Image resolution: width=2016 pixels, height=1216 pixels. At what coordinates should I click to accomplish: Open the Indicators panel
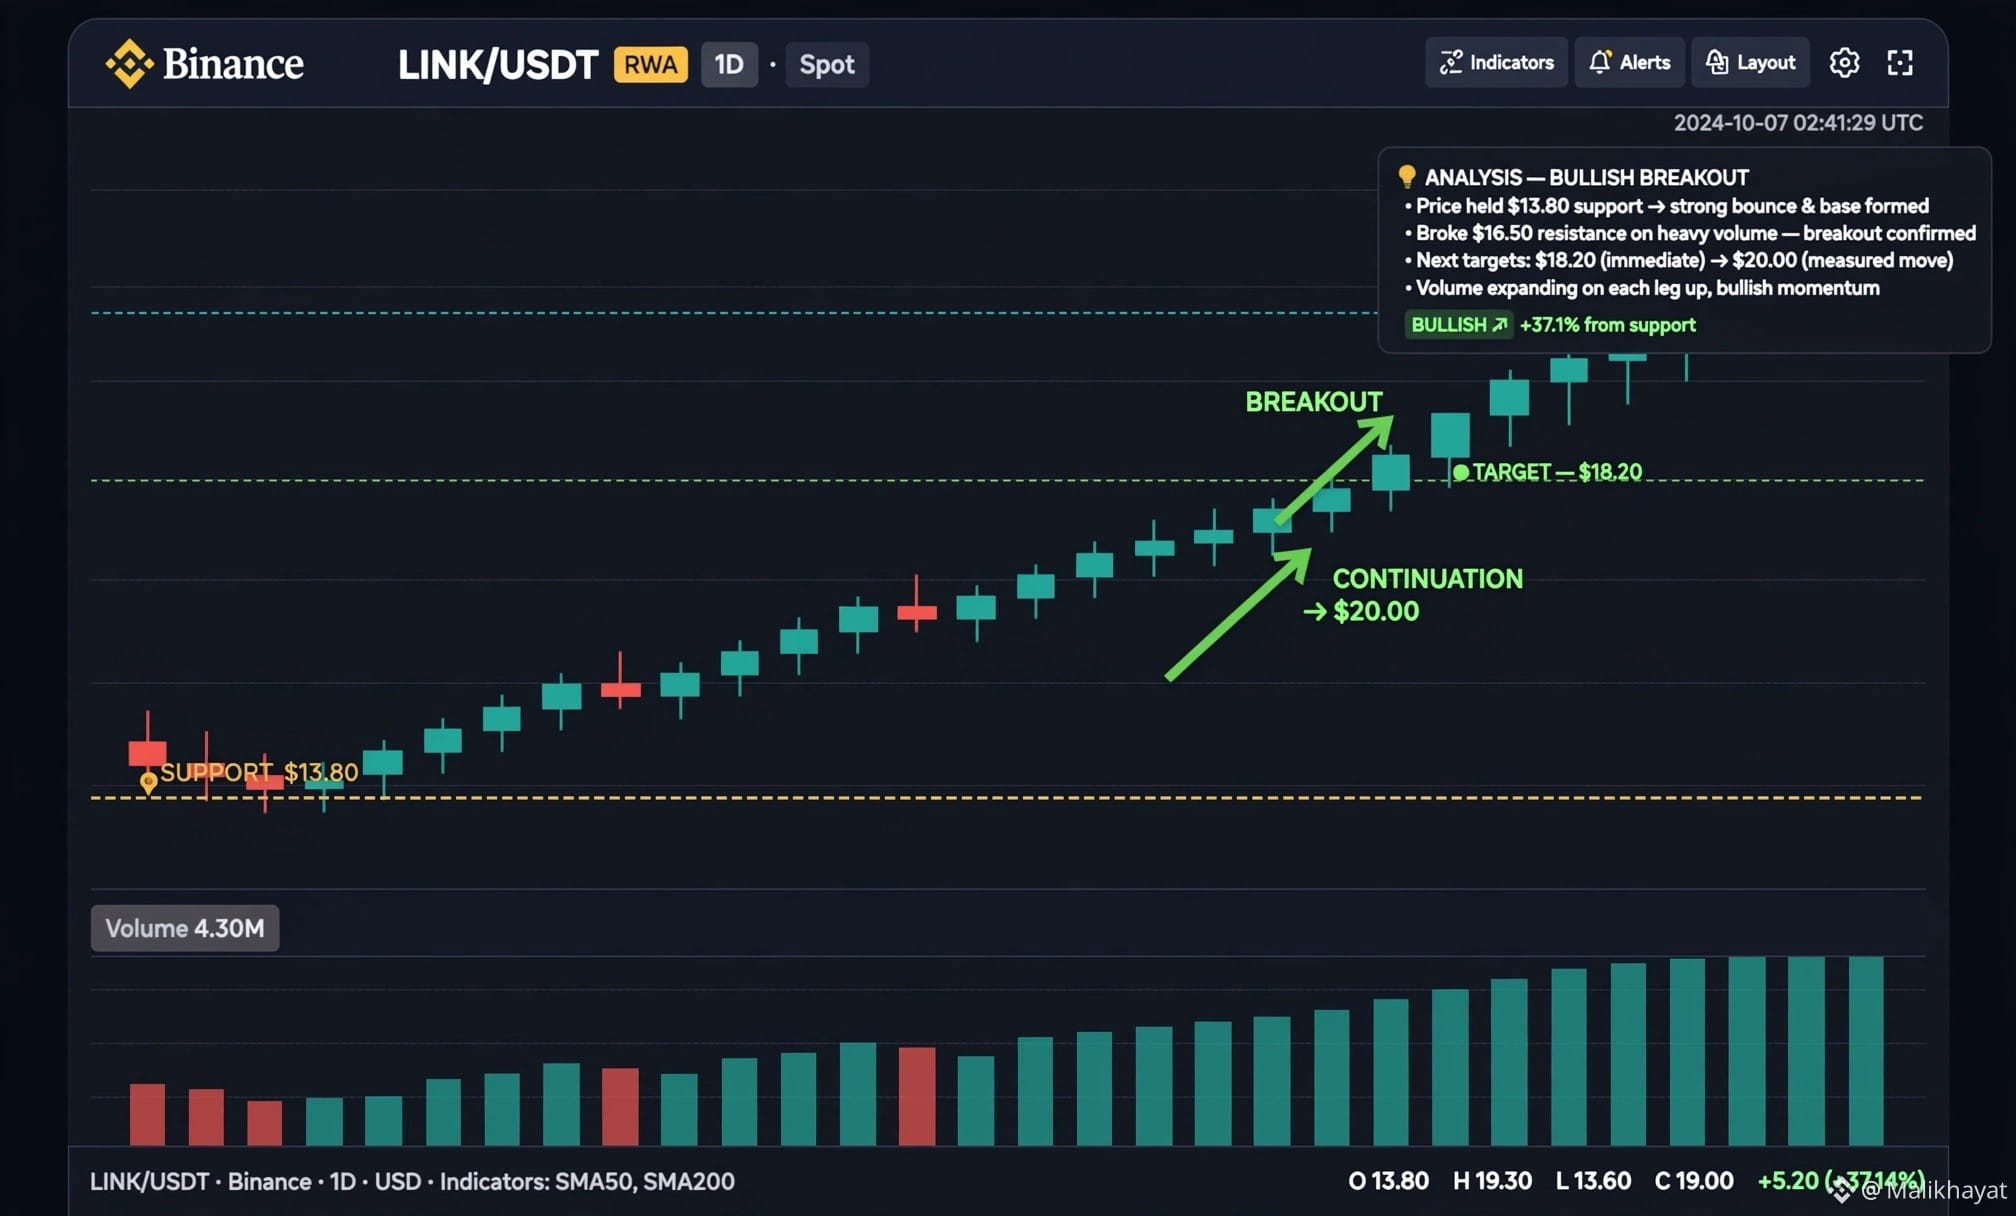(x=1496, y=63)
